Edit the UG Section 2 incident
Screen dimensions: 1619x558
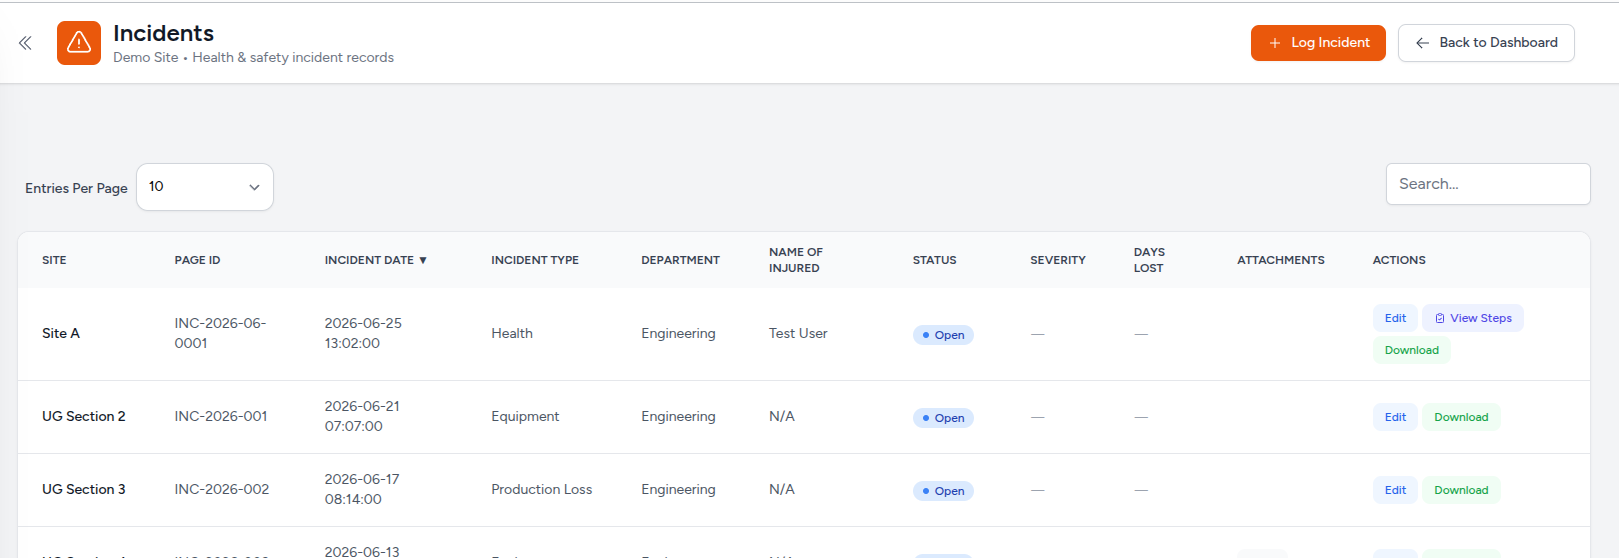1395,417
